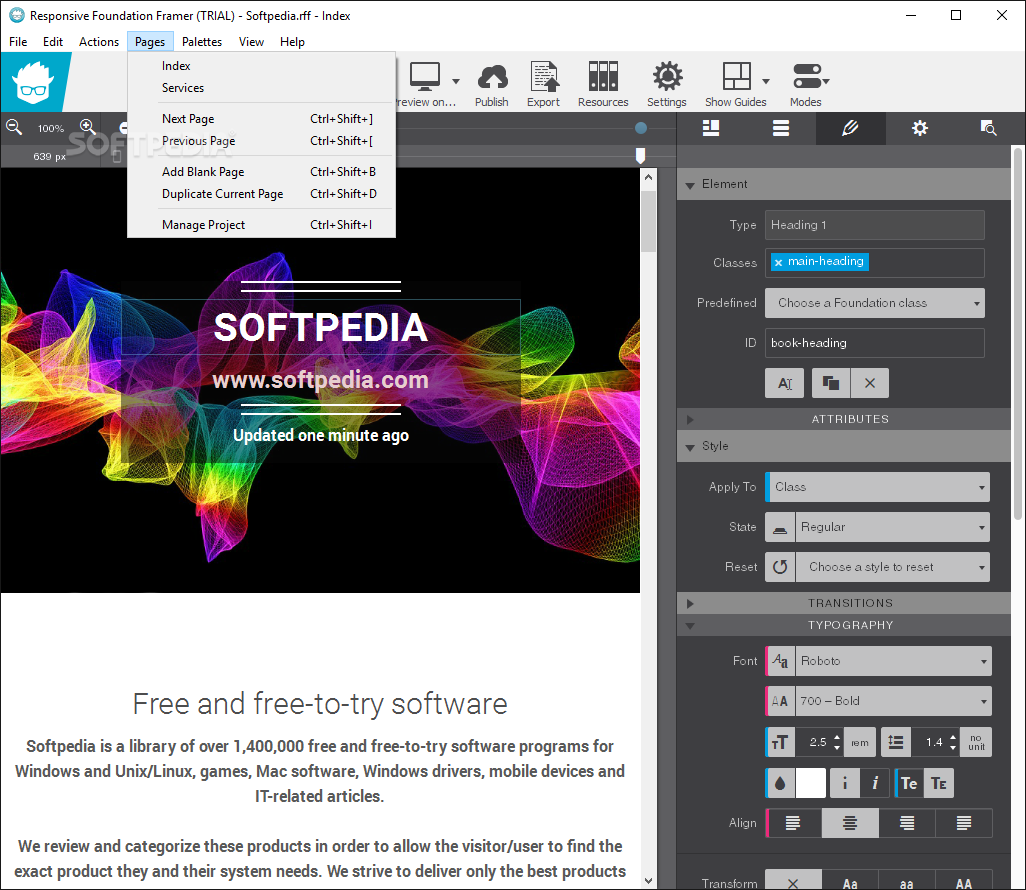The height and width of the screenshot is (890, 1026).
Task: Click the Export document icon
Action: pyautogui.click(x=544, y=77)
